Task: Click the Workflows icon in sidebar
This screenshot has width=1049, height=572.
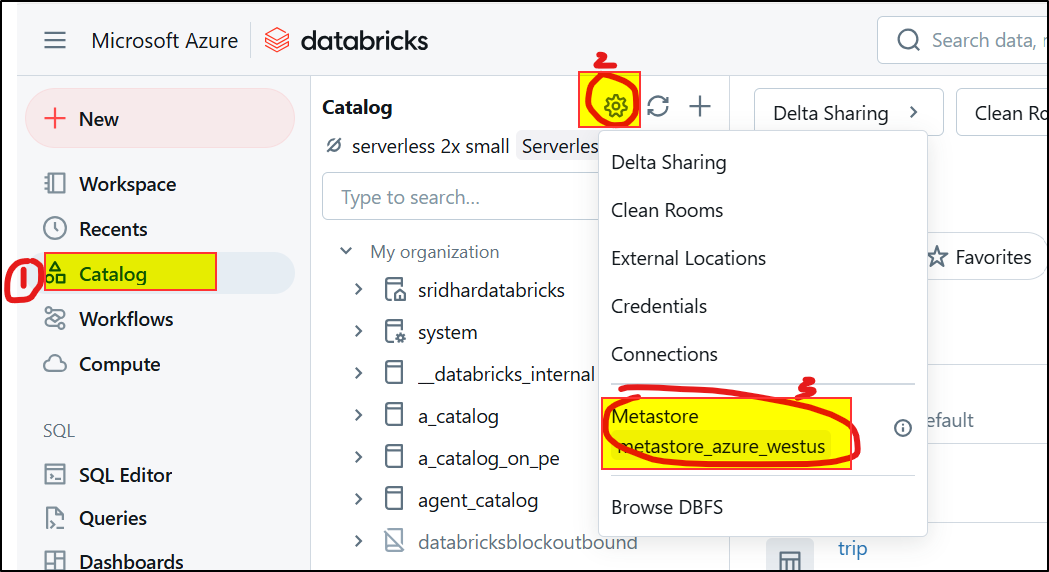Action: pos(55,318)
